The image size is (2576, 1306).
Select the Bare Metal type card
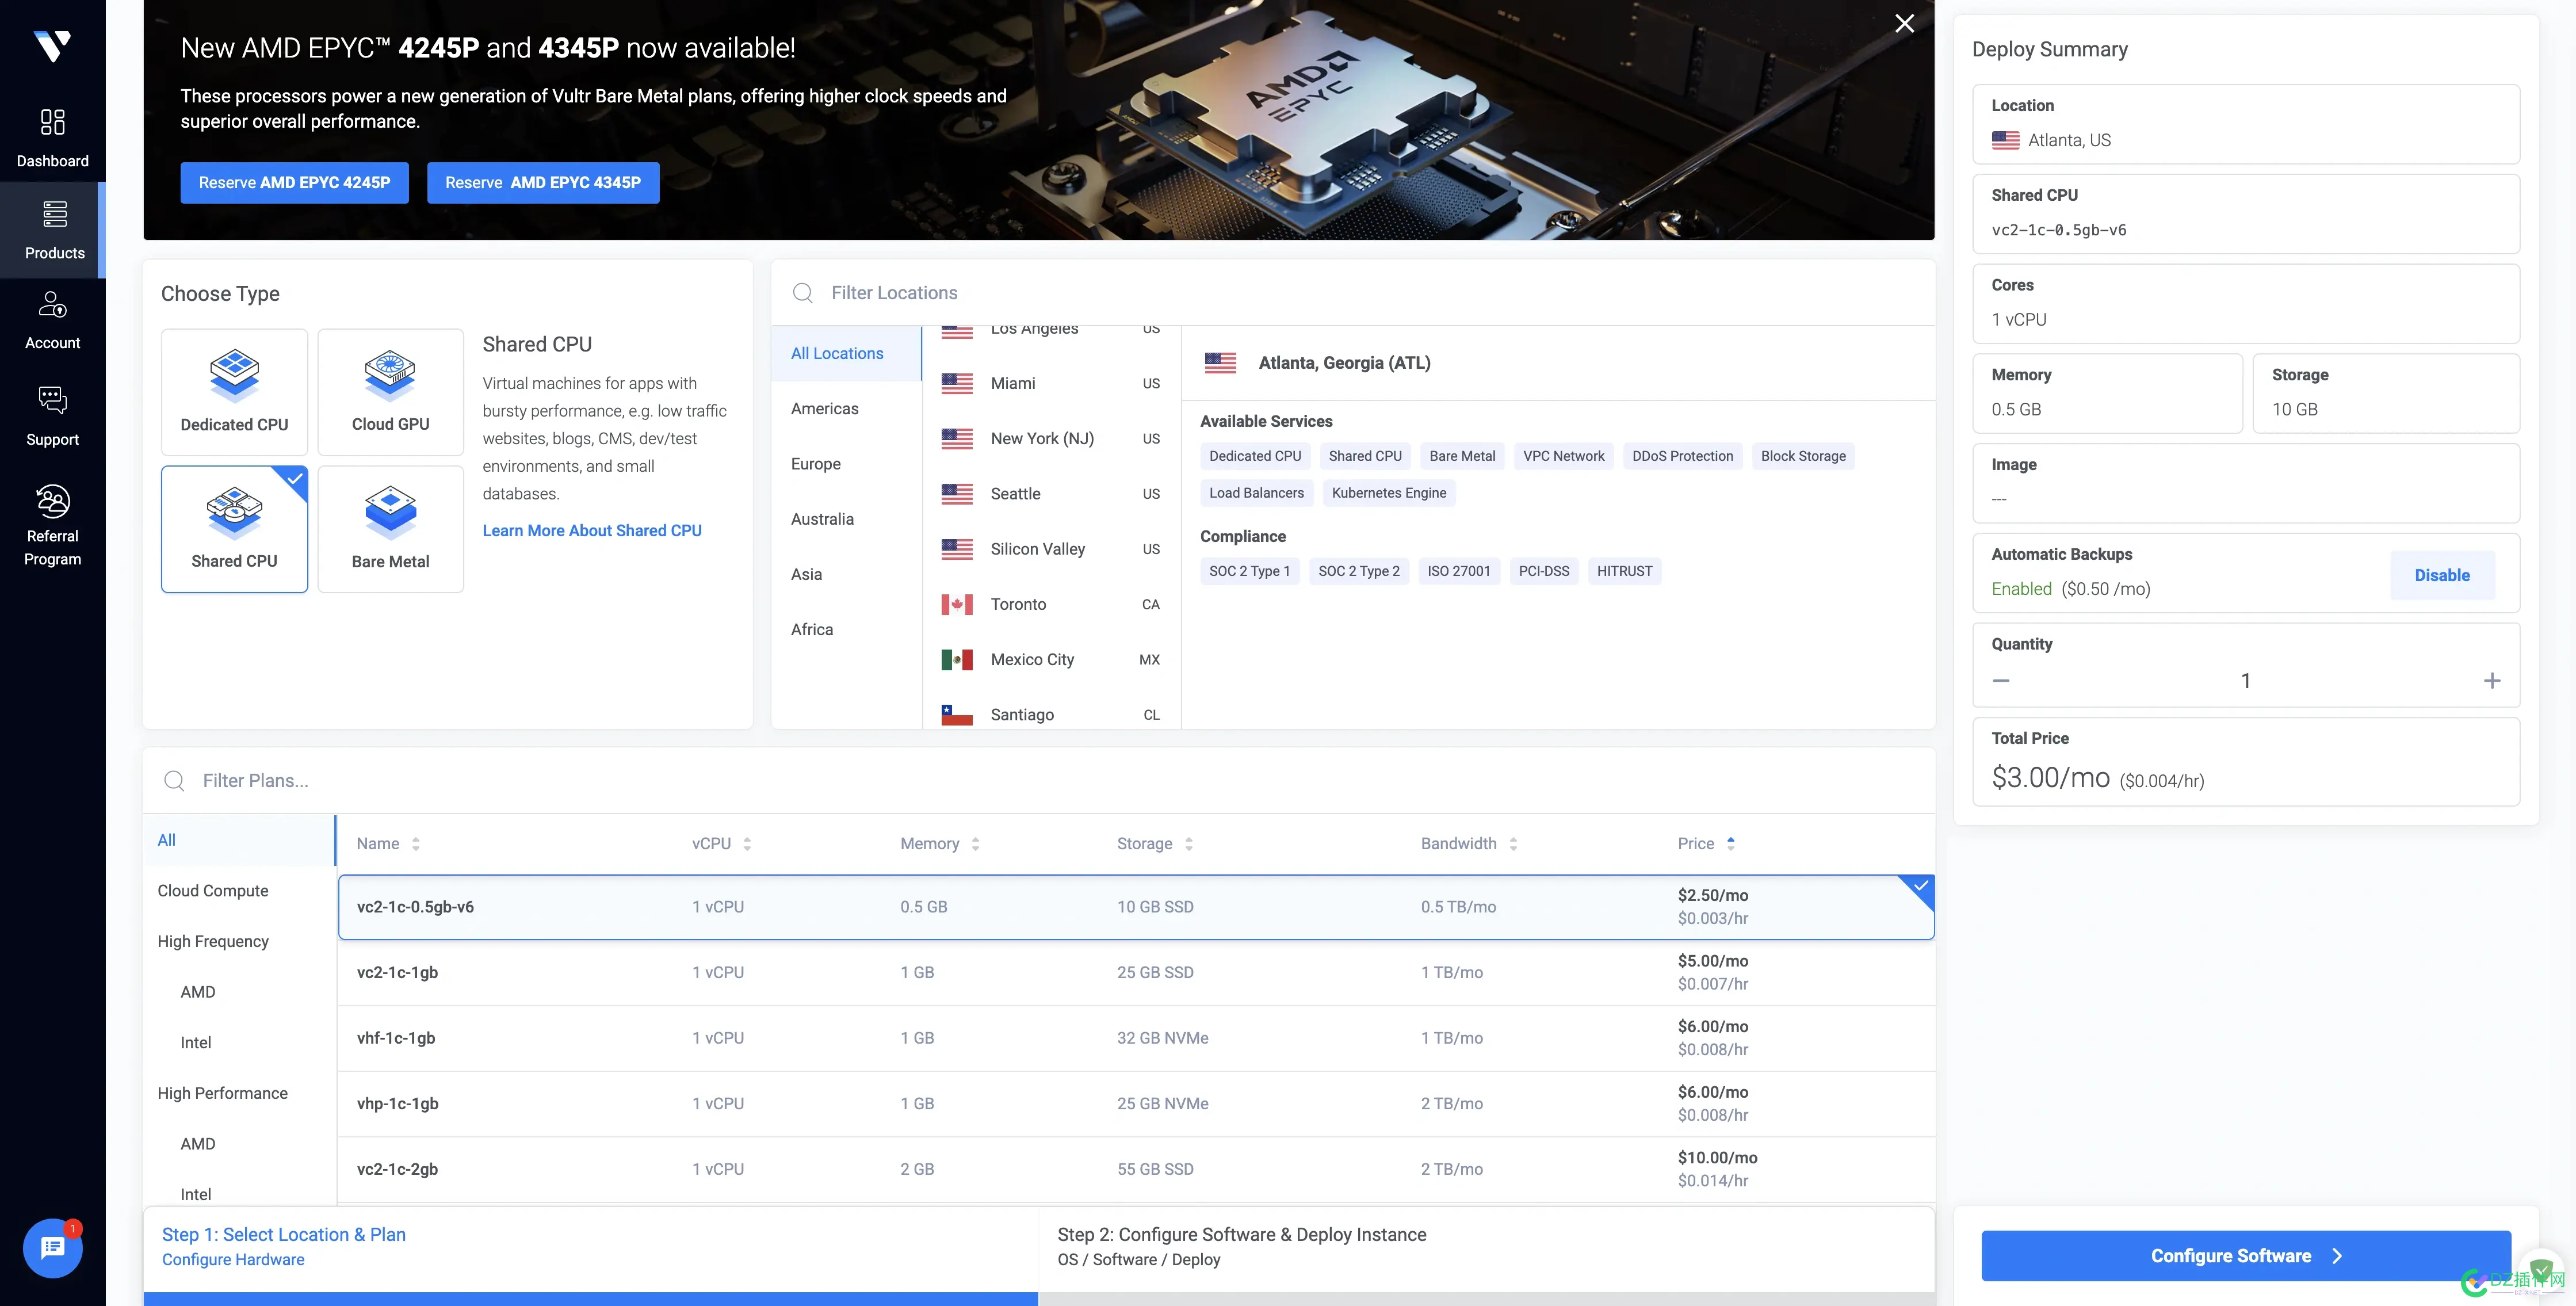390,529
